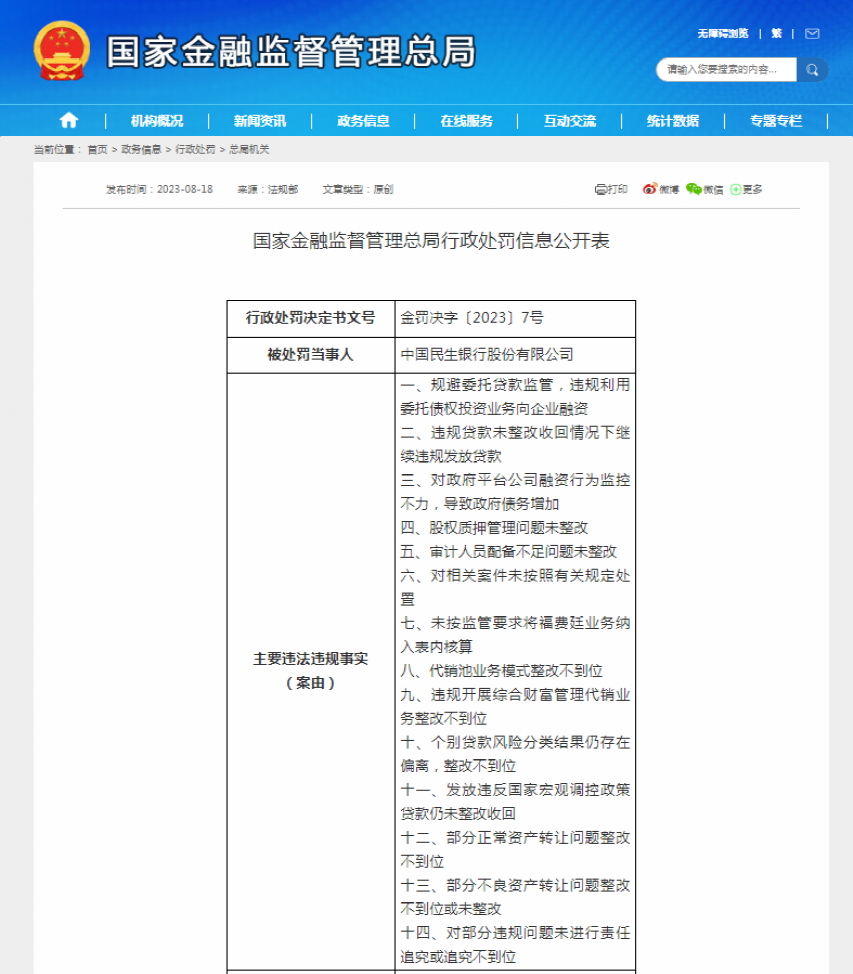Click the national emblem logo

click(62, 51)
